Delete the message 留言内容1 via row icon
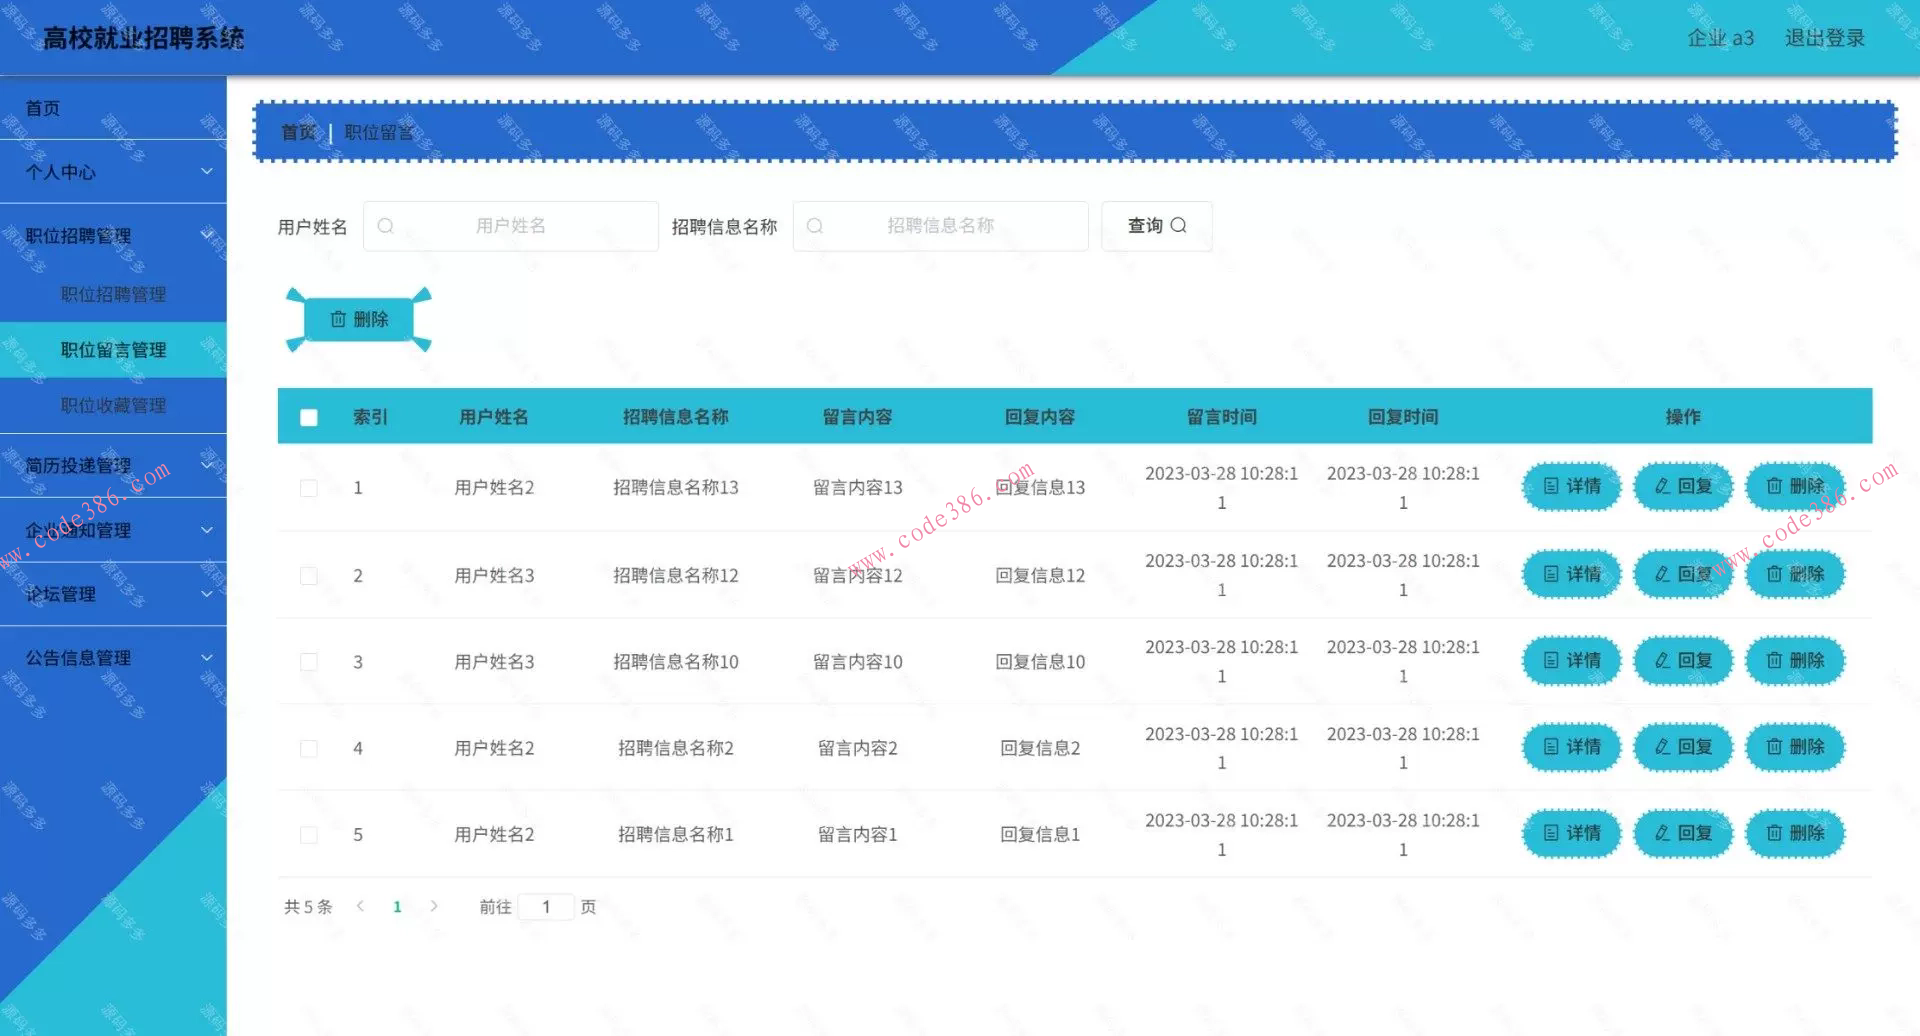1920x1036 pixels. pyautogui.click(x=1795, y=833)
